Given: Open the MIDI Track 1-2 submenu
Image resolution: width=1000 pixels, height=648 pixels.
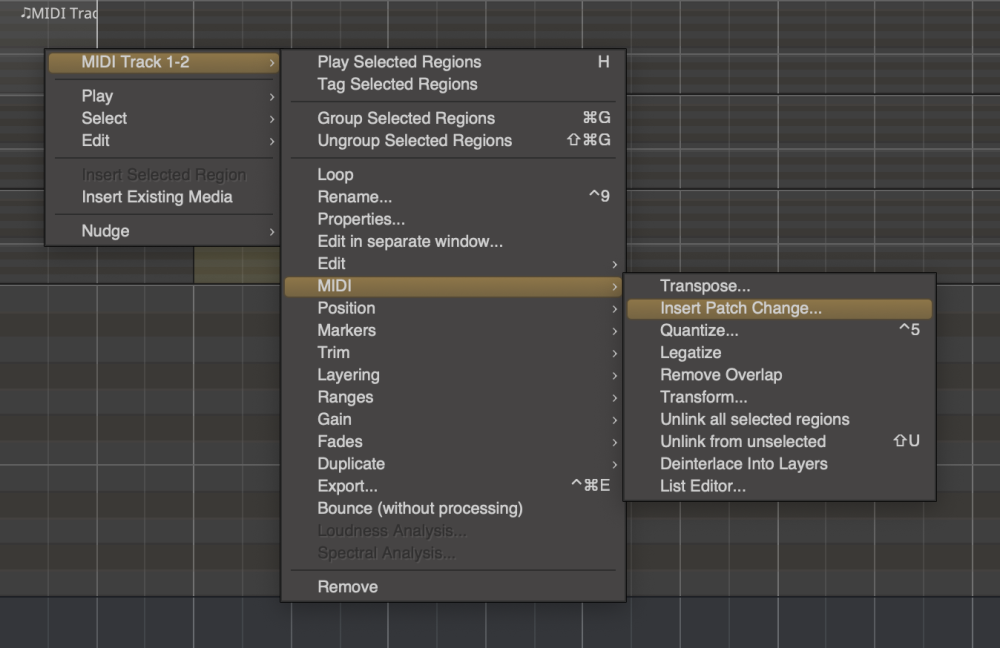Looking at the screenshot, I should pos(163,63).
